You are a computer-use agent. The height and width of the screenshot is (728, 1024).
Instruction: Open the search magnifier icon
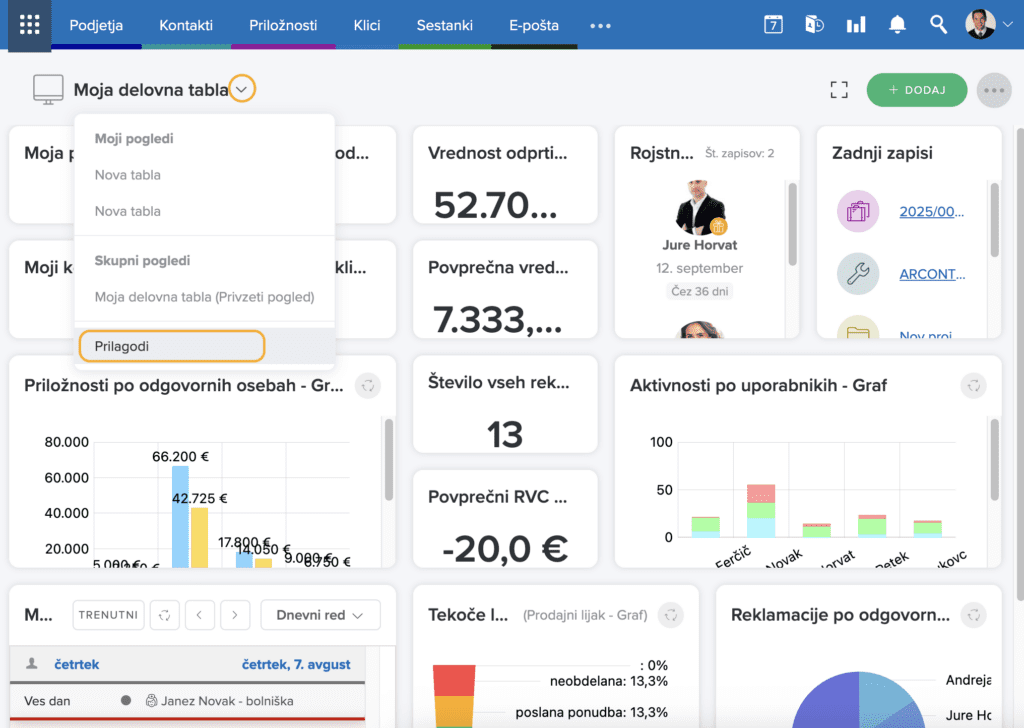pyautogui.click(x=938, y=25)
